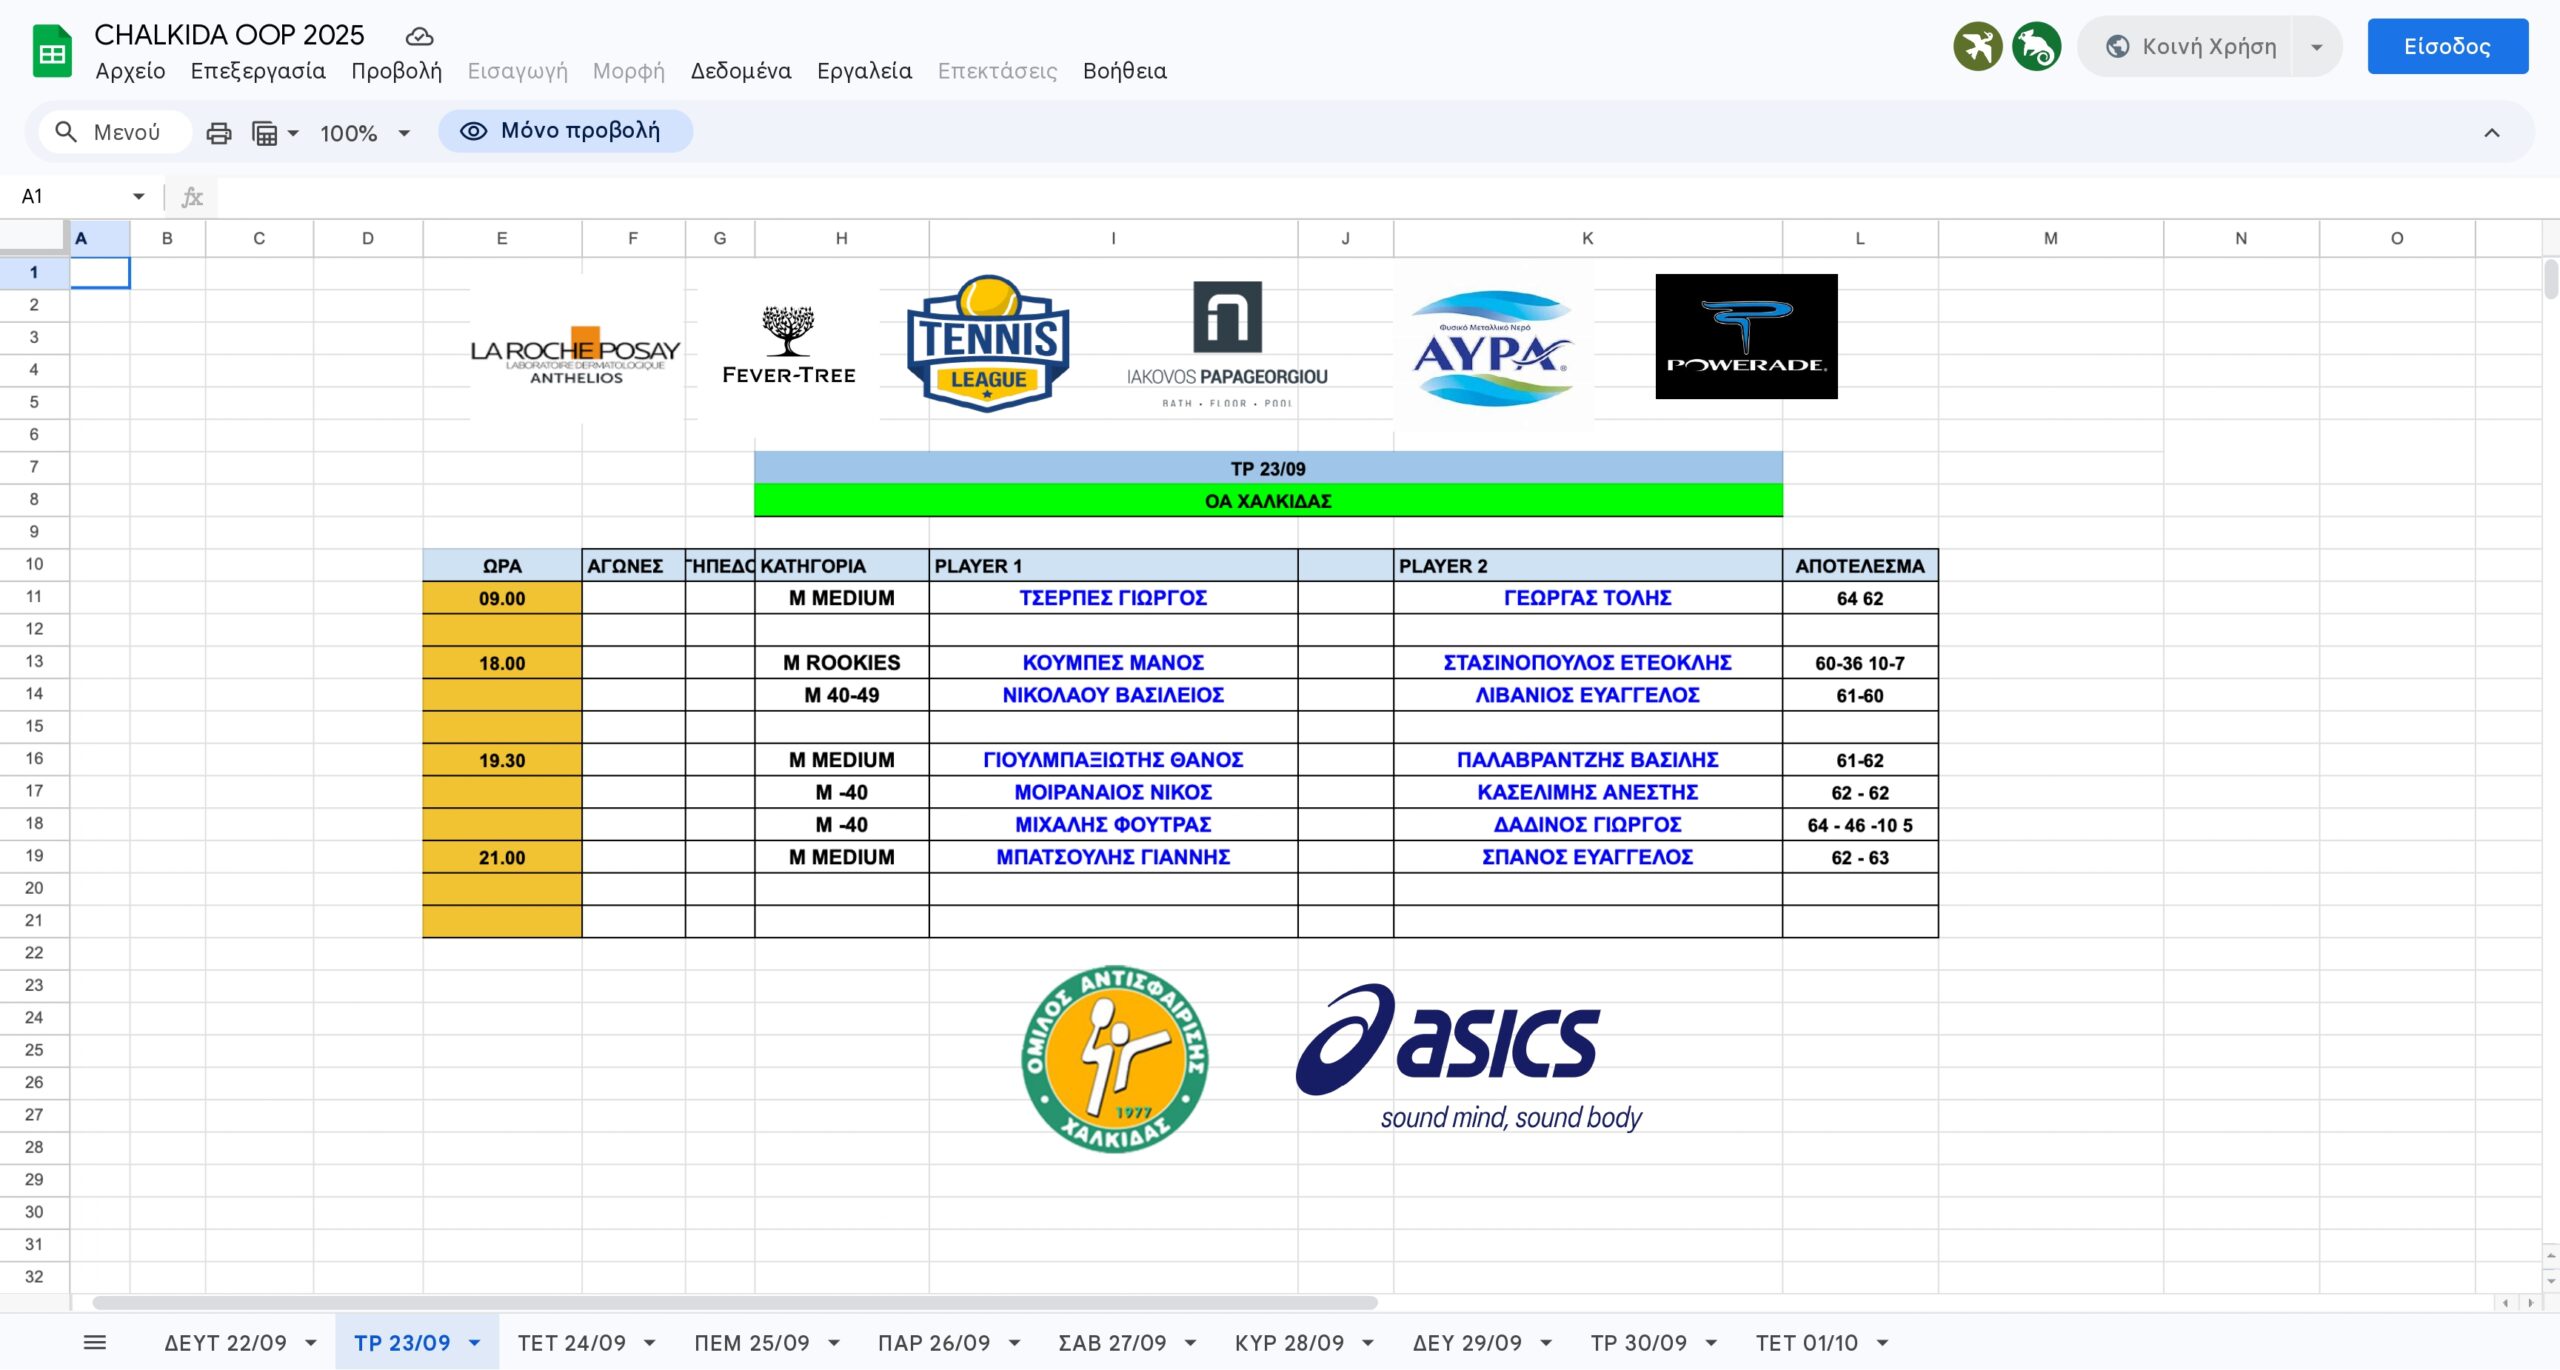Click the Μόνο προβολή view-only button
The height and width of the screenshot is (1370, 2560).
565,131
